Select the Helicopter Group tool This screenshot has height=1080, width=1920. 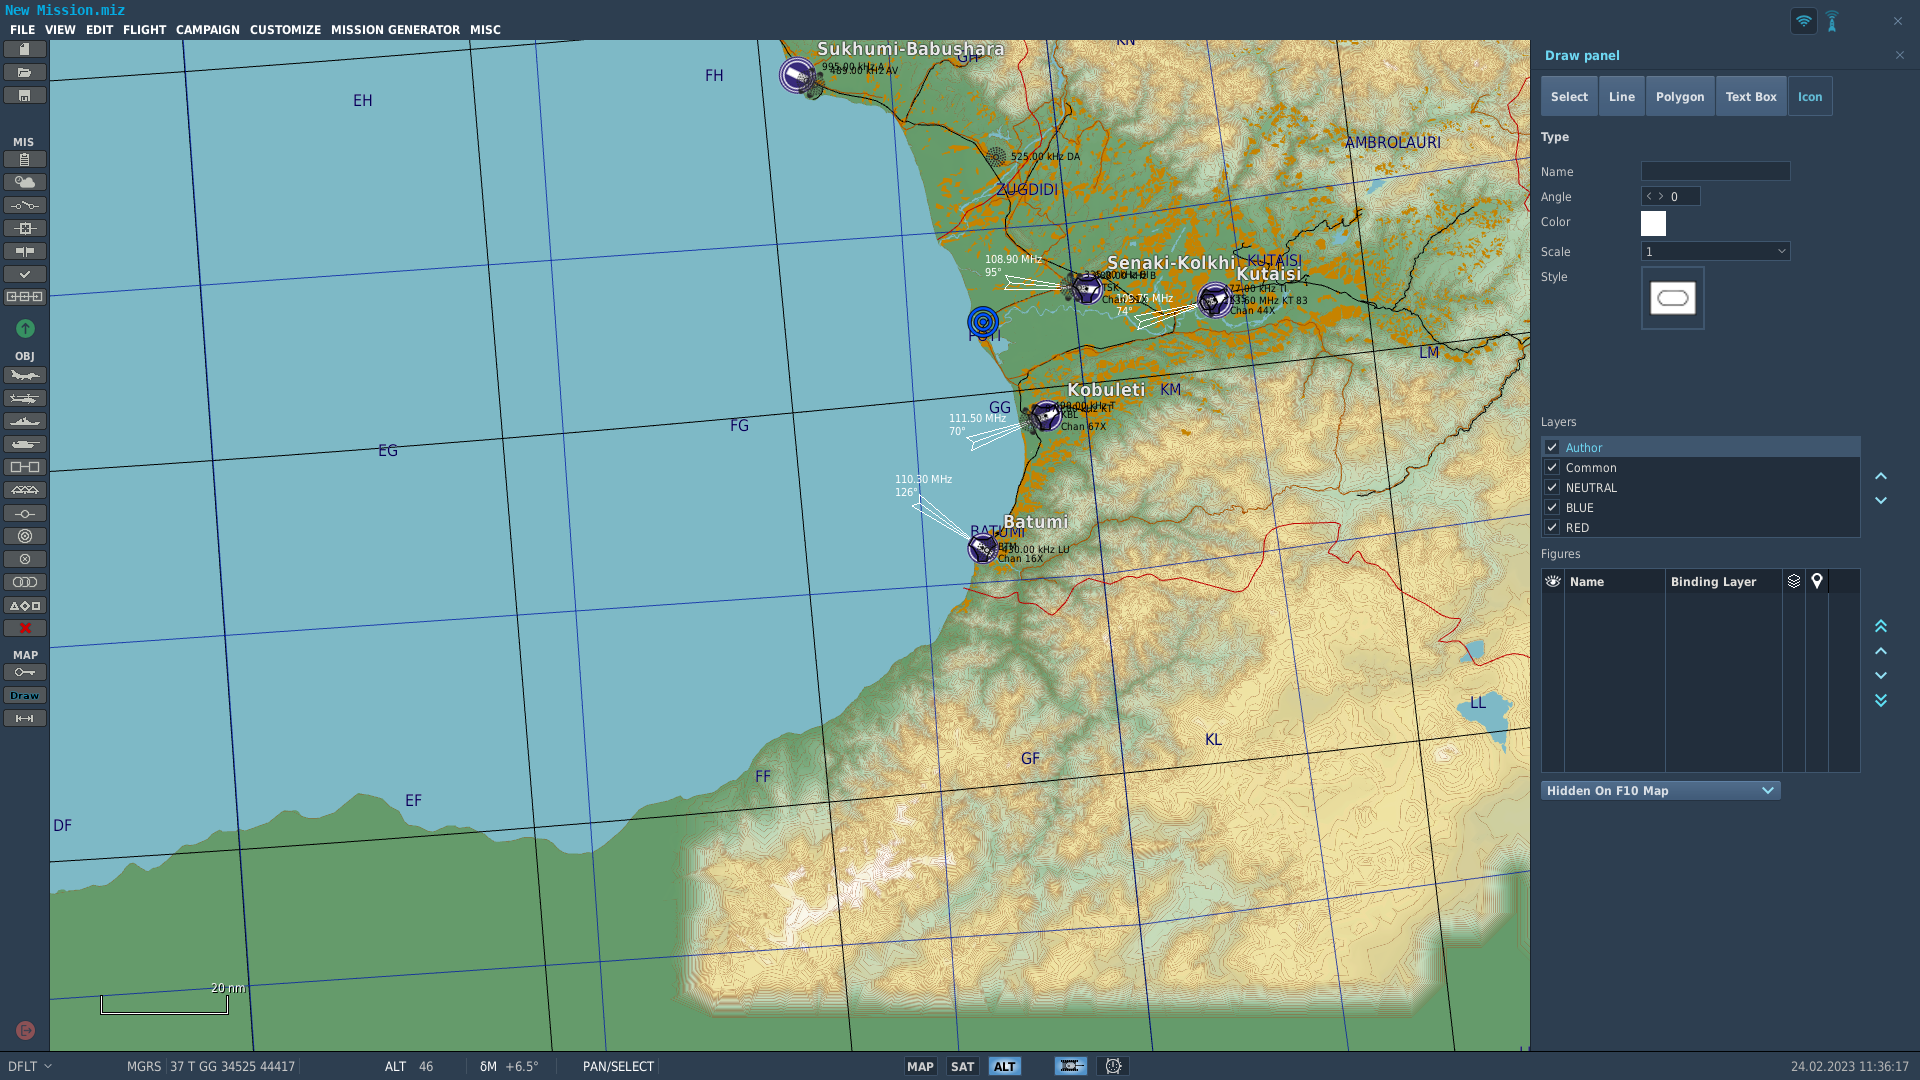coord(25,398)
